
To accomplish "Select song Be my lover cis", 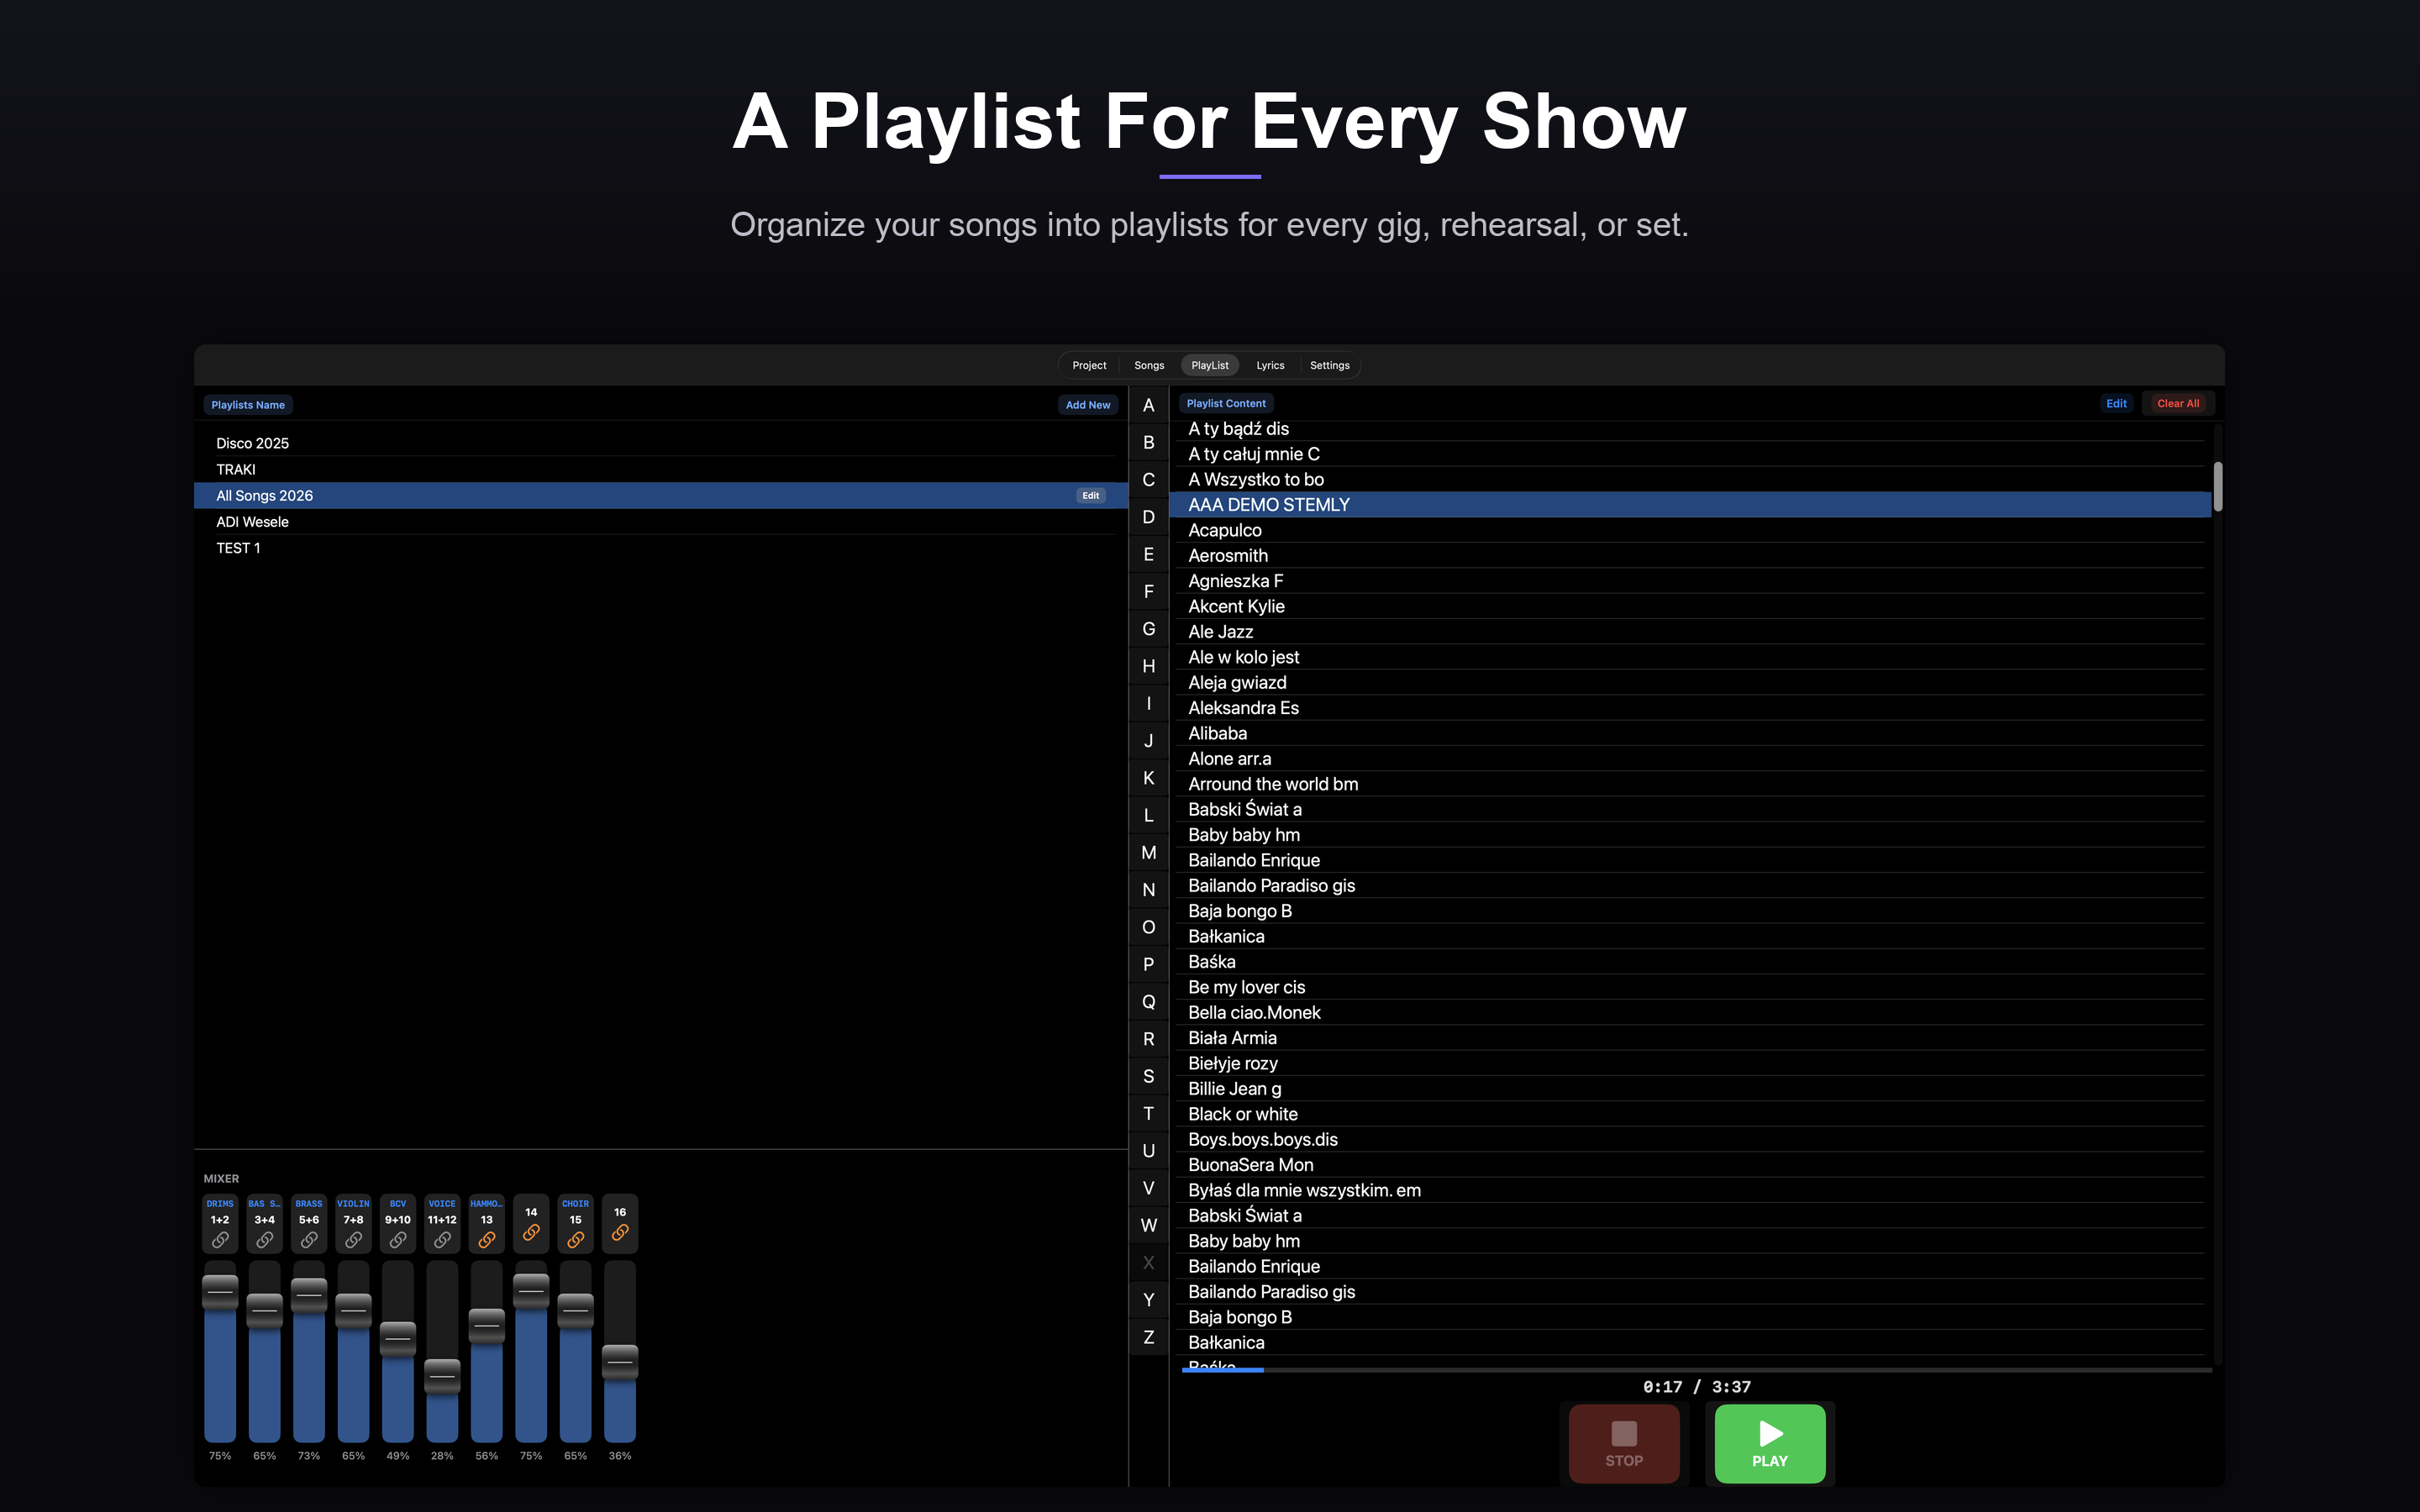I will (1690, 987).
